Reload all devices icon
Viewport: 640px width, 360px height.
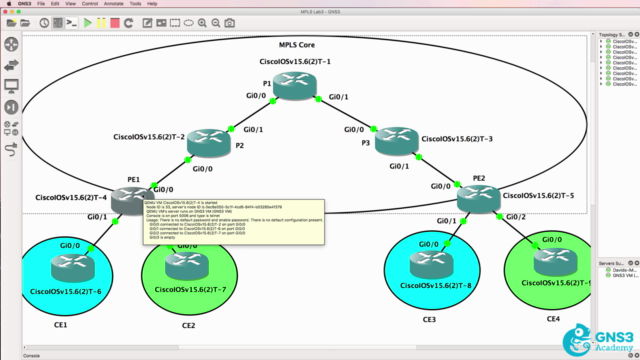[x=129, y=23]
